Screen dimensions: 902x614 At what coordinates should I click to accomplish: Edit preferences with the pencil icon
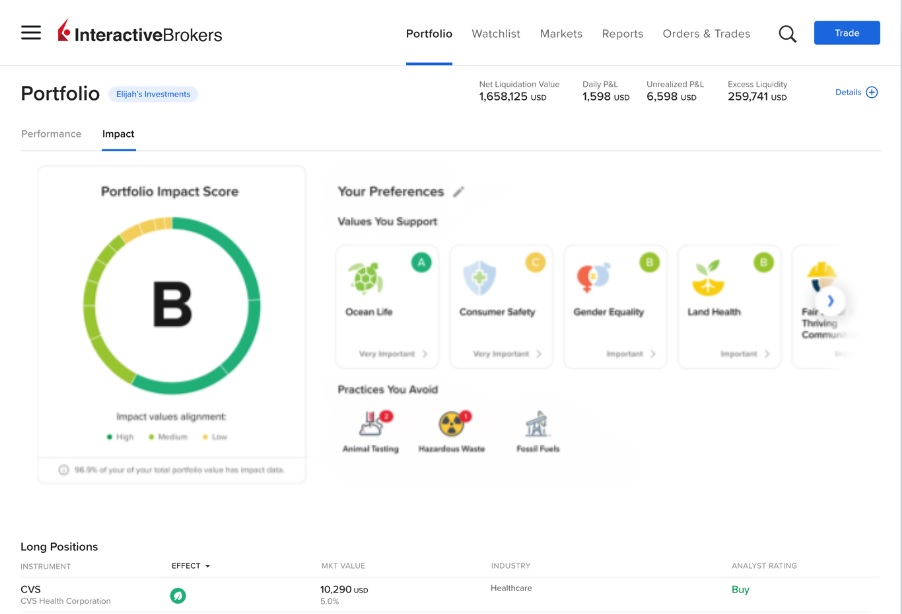[x=460, y=191]
